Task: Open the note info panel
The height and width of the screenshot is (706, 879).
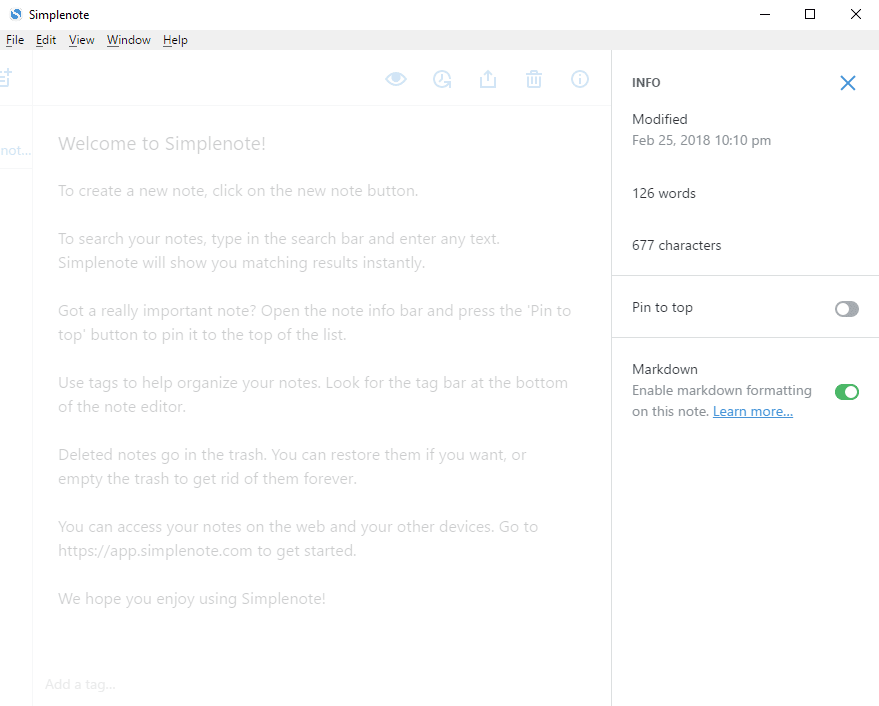Action: click(580, 79)
